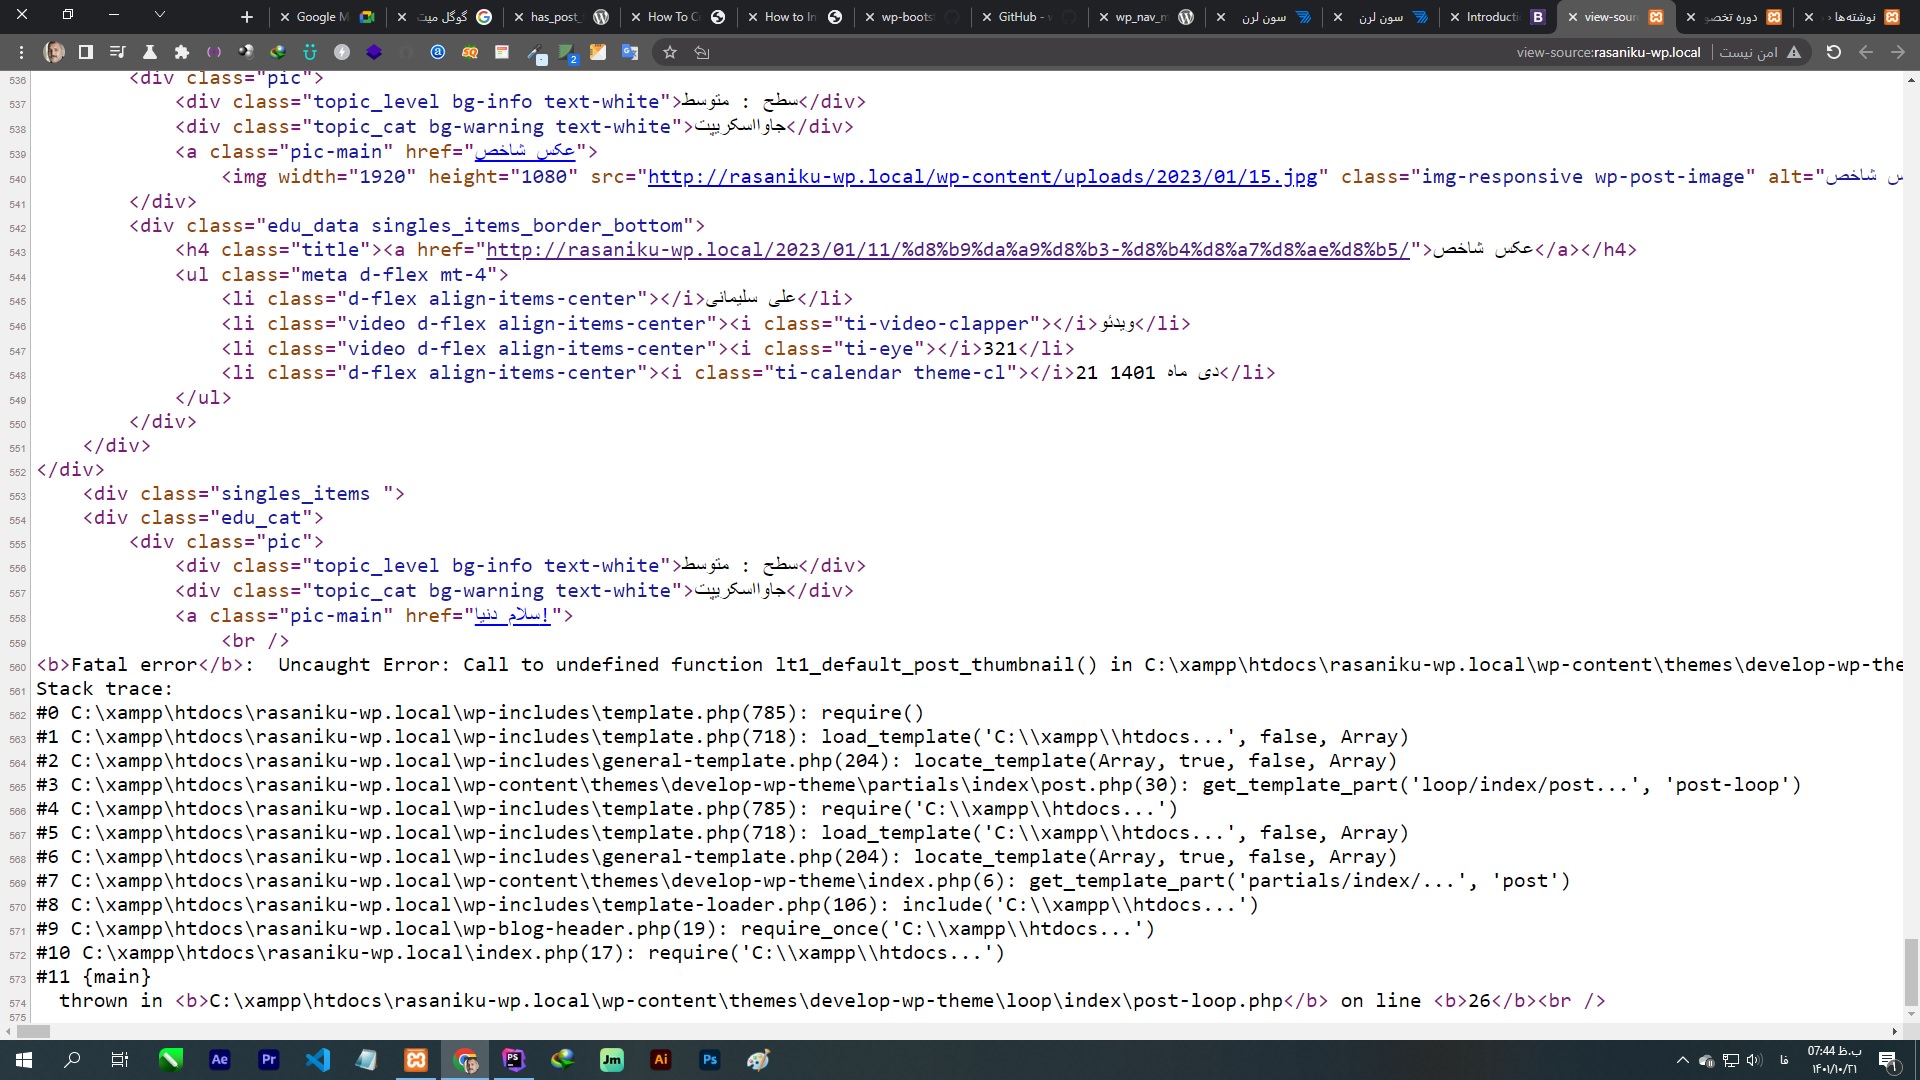The height and width of the screenshot is (1080, 1920).
Task: Click the horizontal scrollbar right arrow
Action: pos(1894,1031)
